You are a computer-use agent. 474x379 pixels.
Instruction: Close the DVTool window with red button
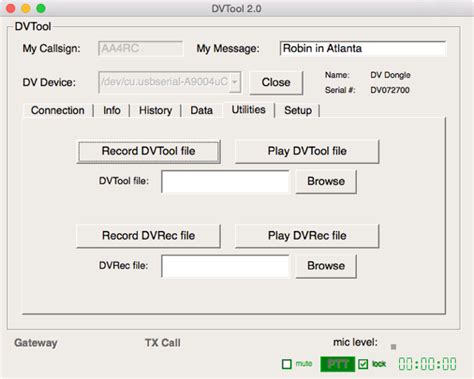pos(11,8)
